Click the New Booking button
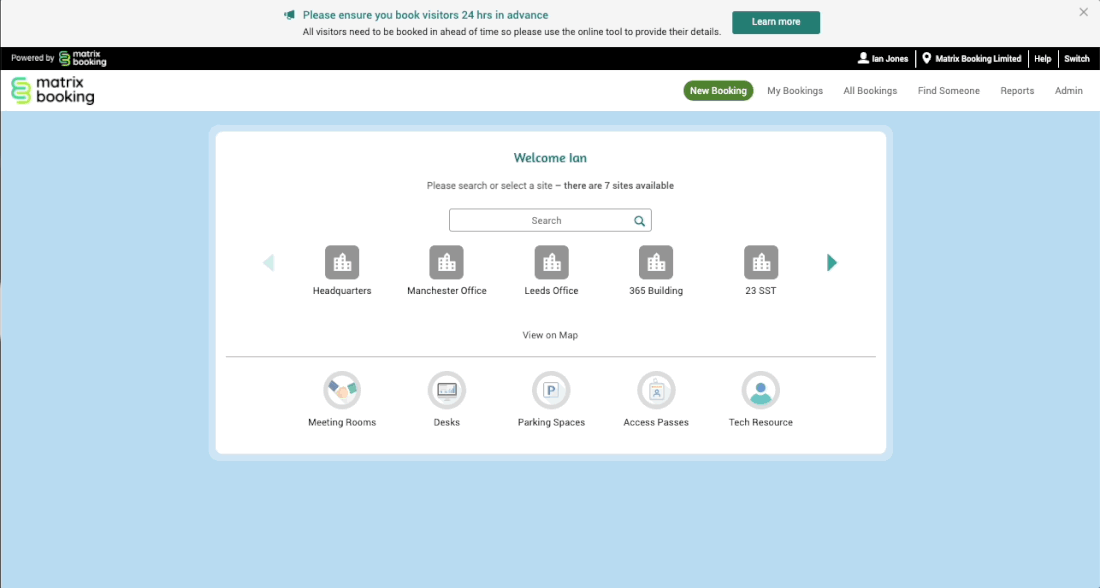 coord(718,91)
